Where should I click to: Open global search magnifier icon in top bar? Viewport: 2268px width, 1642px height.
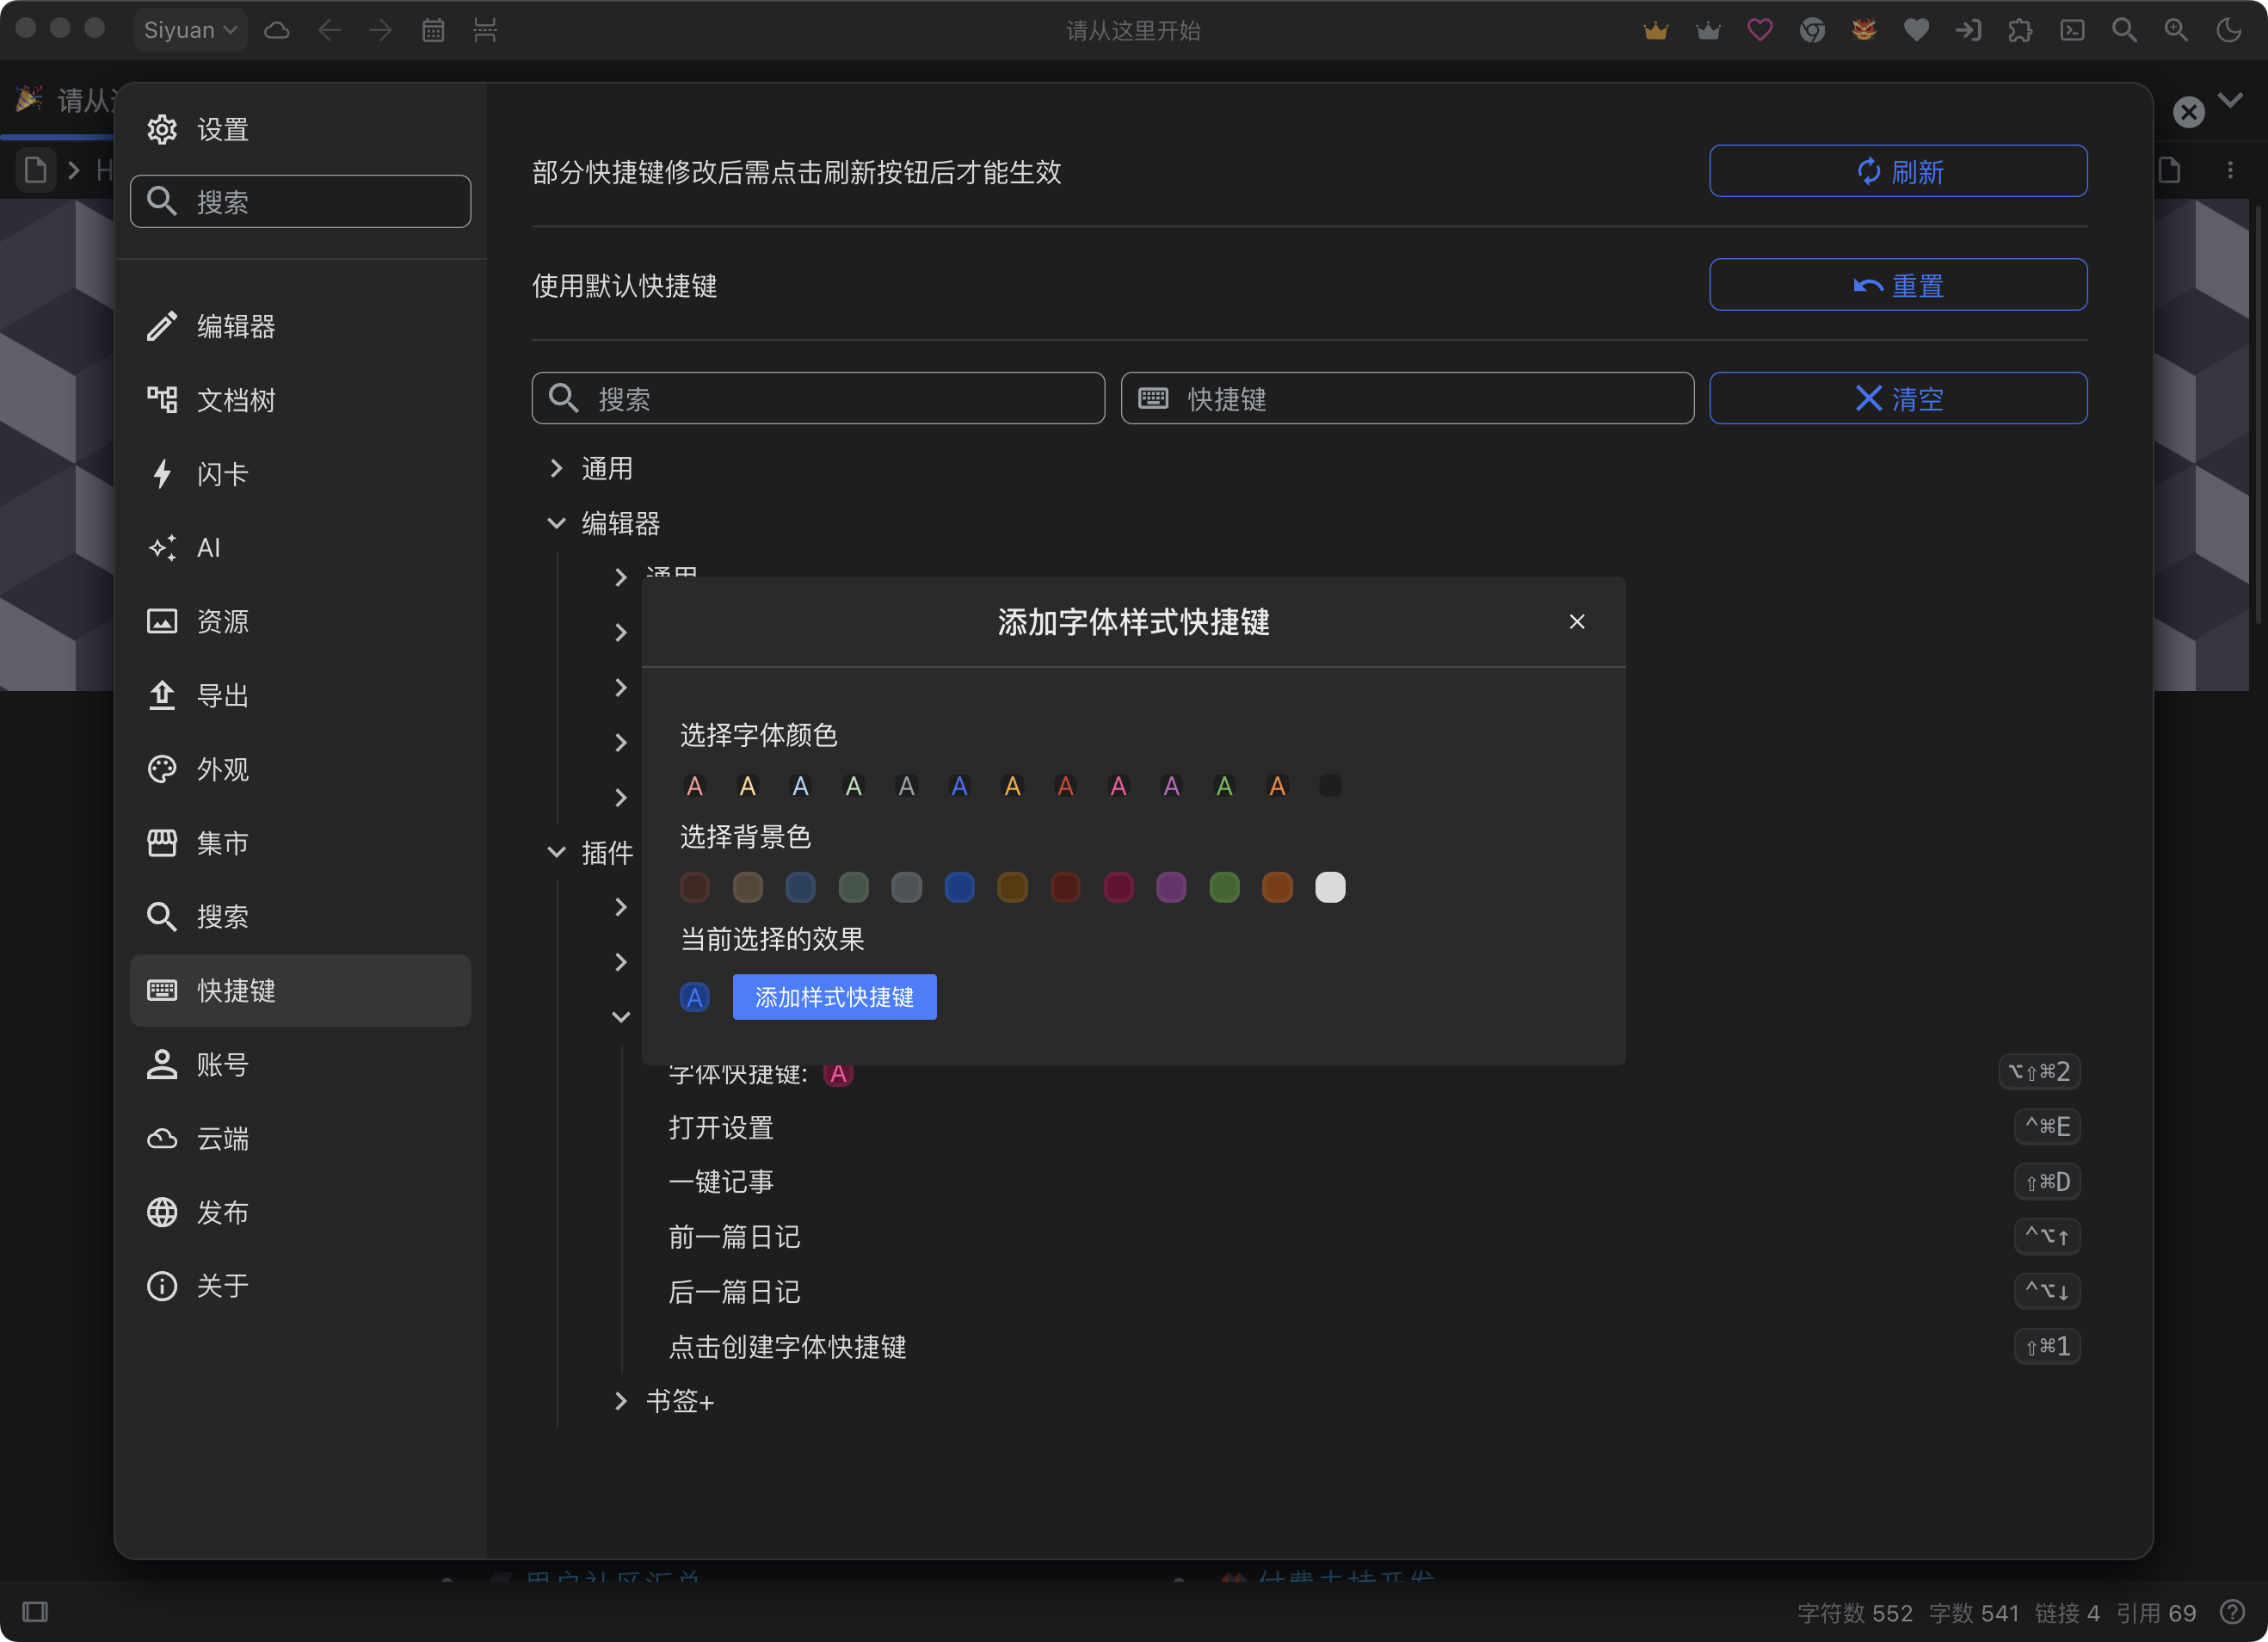point(2124,30)
